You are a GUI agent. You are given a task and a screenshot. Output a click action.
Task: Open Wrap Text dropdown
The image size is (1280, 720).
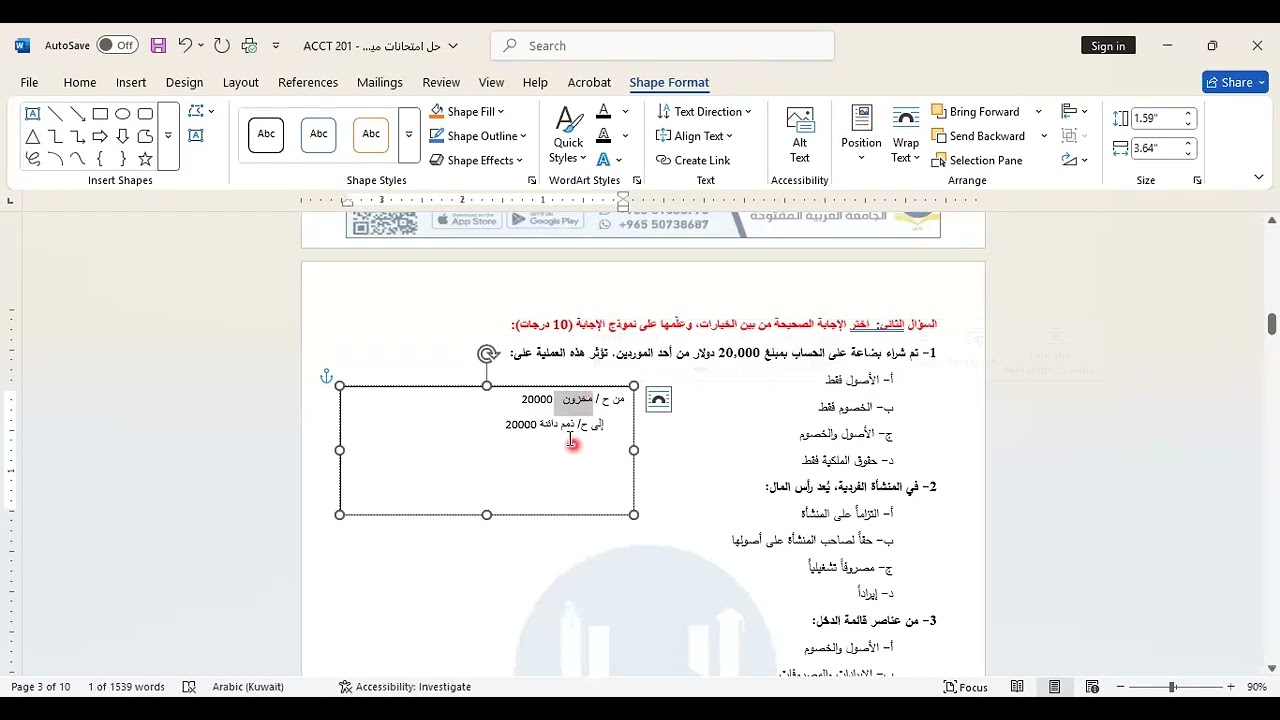[x=906, y=136]
